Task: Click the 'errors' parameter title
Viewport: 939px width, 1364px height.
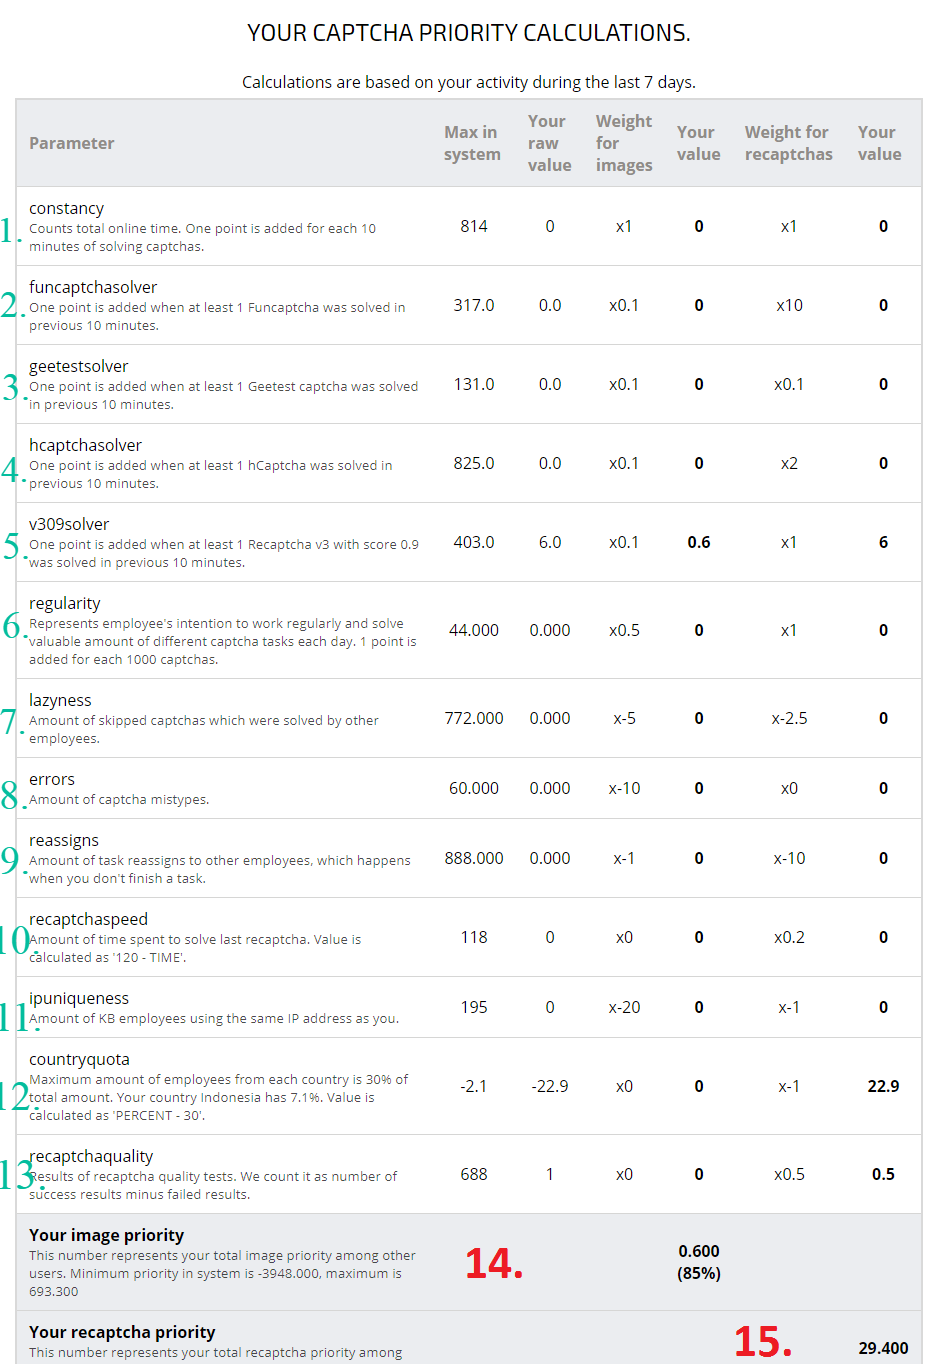Action: tap(52, 779)
